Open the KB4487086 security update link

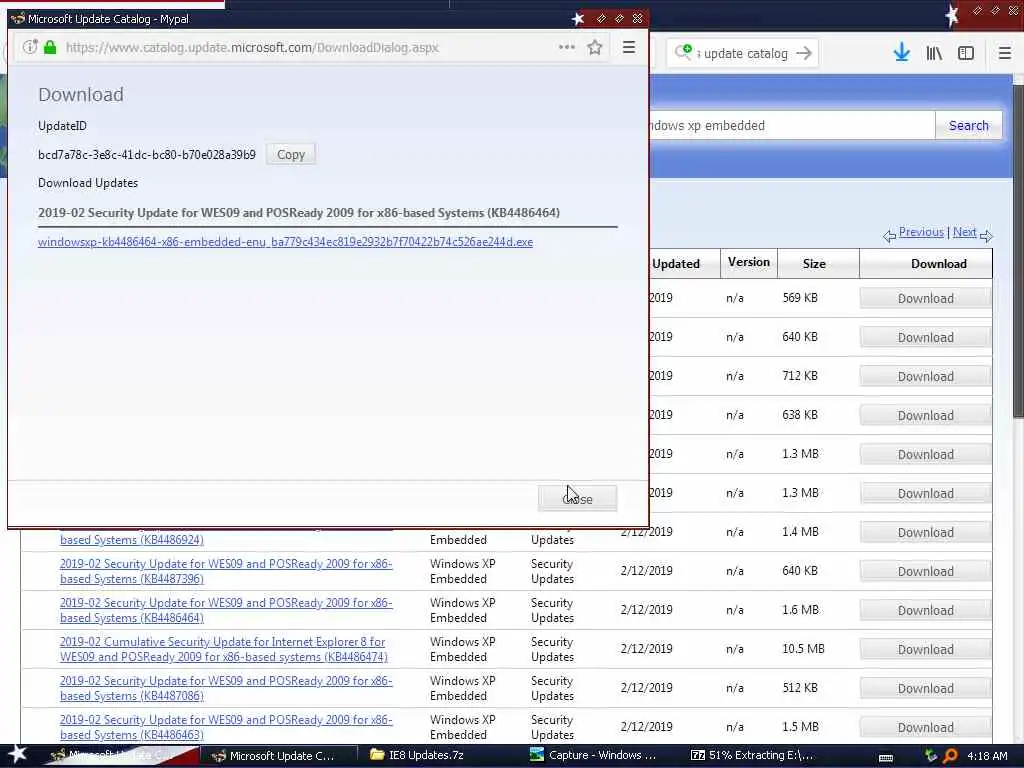pos(226,688)
